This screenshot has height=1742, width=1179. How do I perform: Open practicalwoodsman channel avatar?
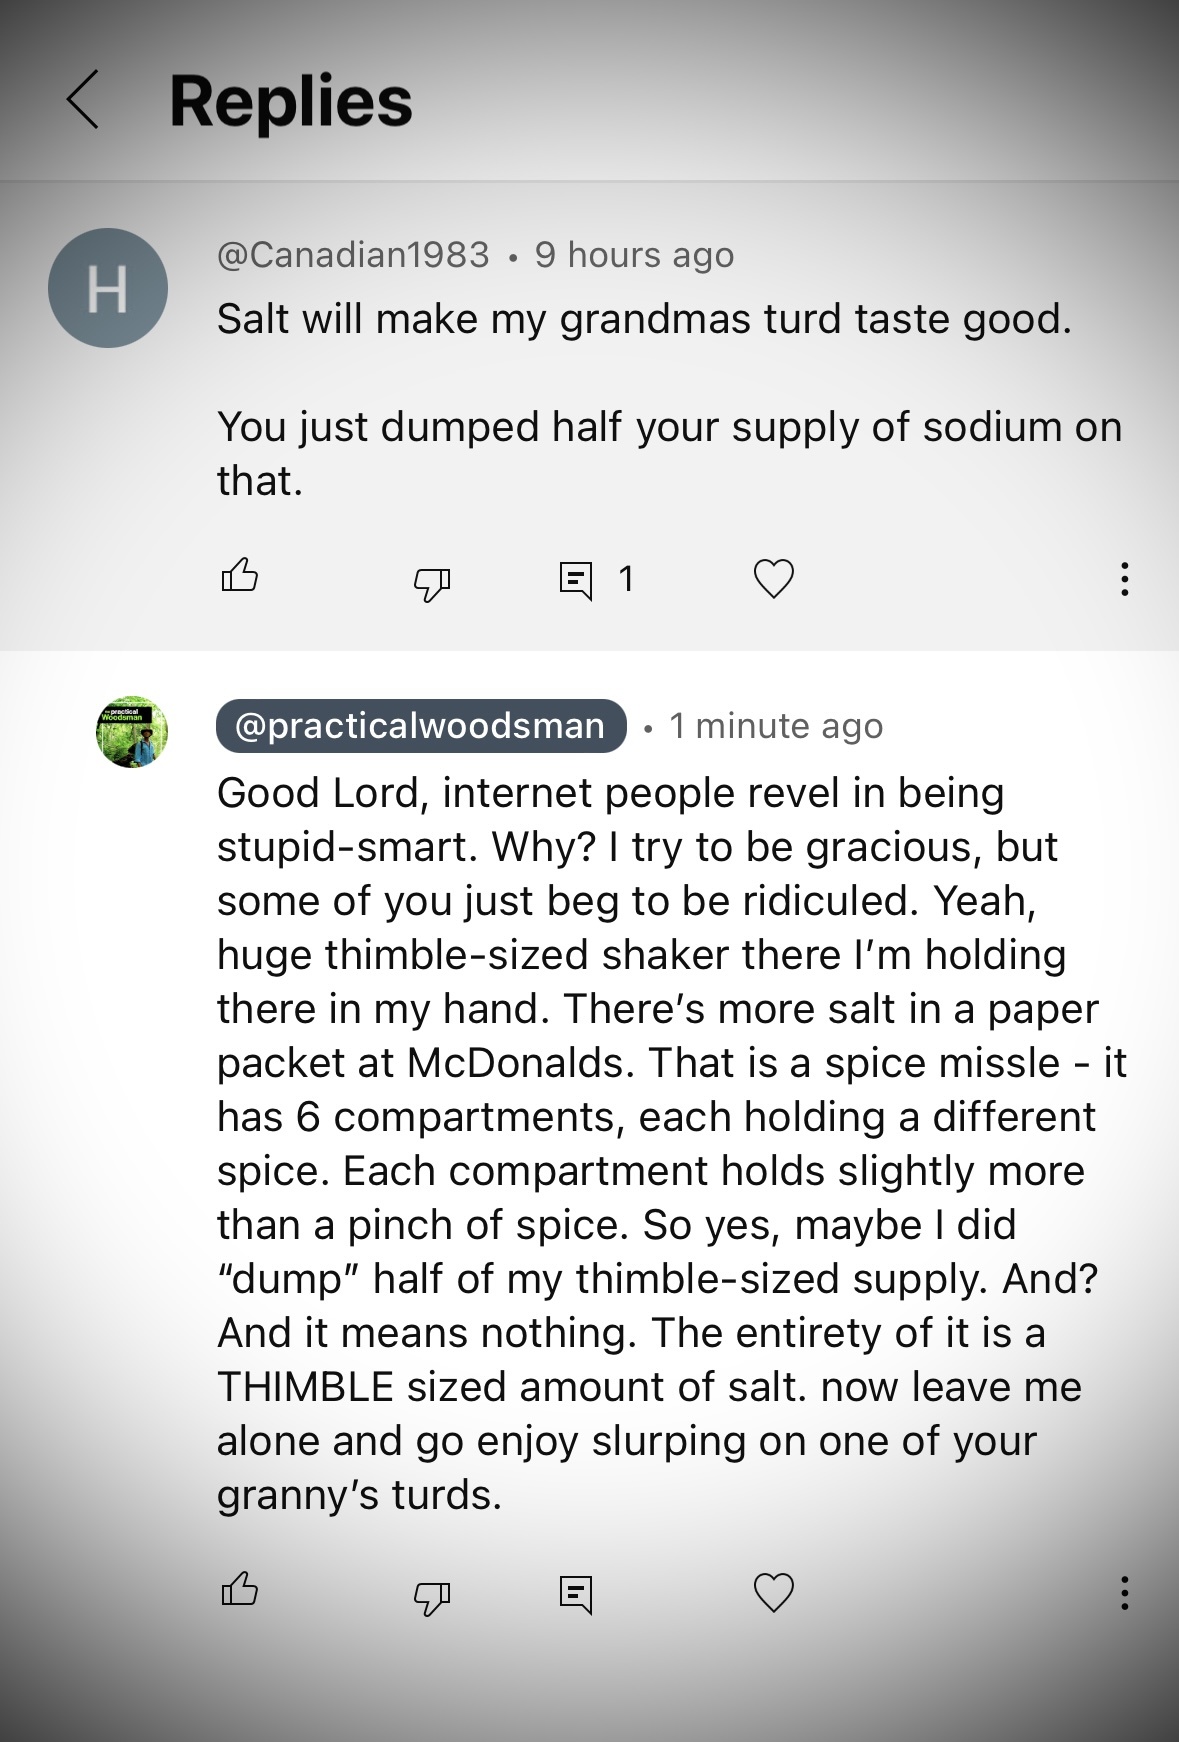[132, 732]
